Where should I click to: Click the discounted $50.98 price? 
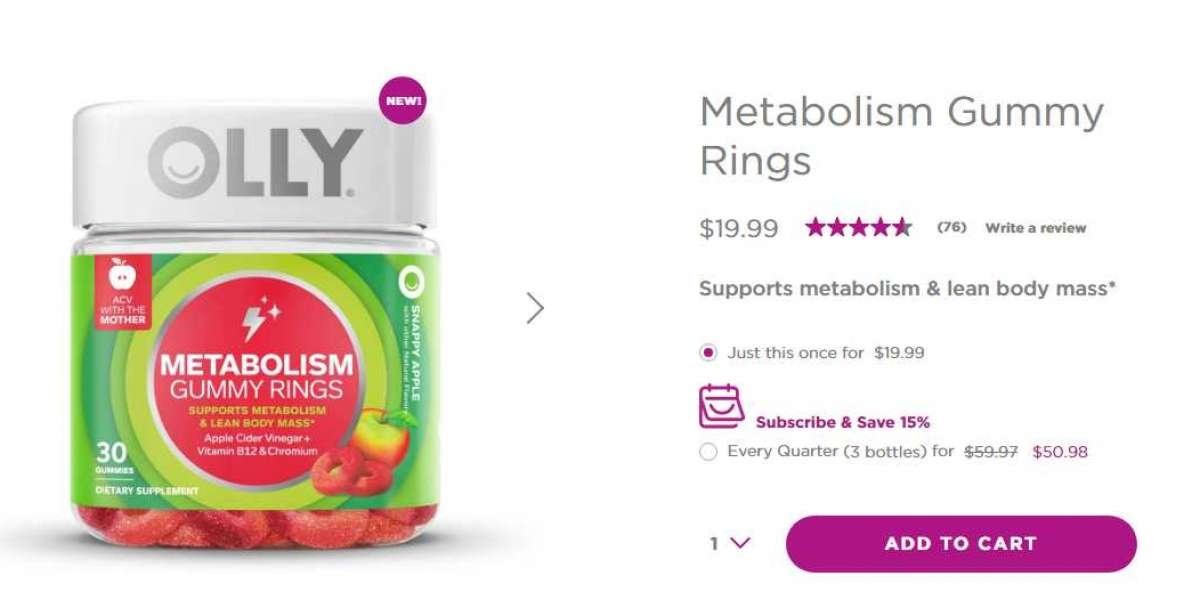click(1060, 452)
